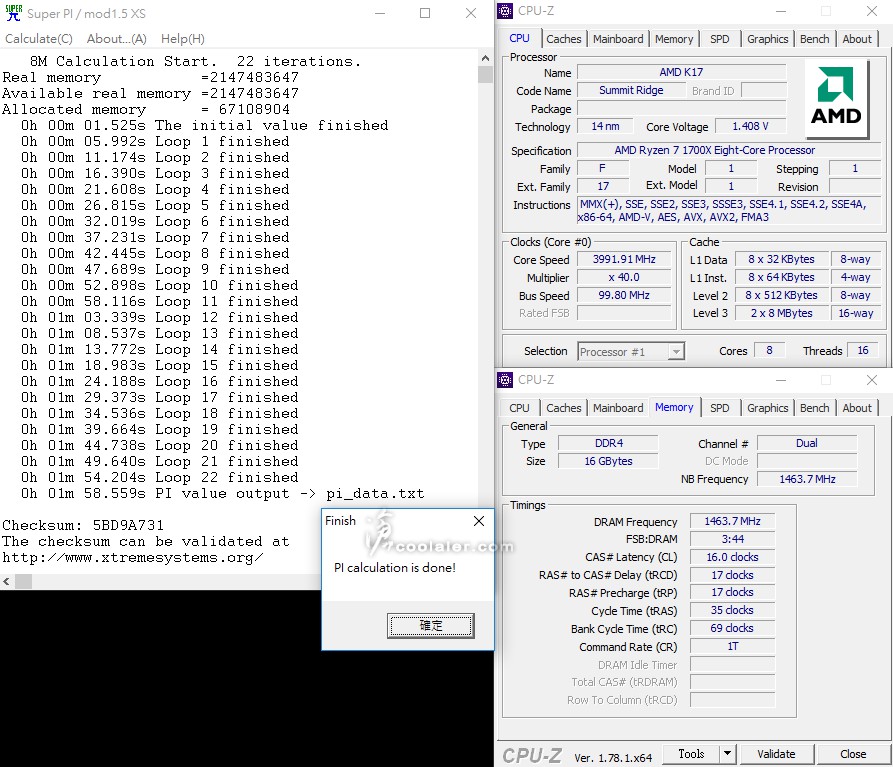Click the Super PI vertical scrollbar thumb
Image resolution: width=893 pixels, height=767 pixels.
485,75
